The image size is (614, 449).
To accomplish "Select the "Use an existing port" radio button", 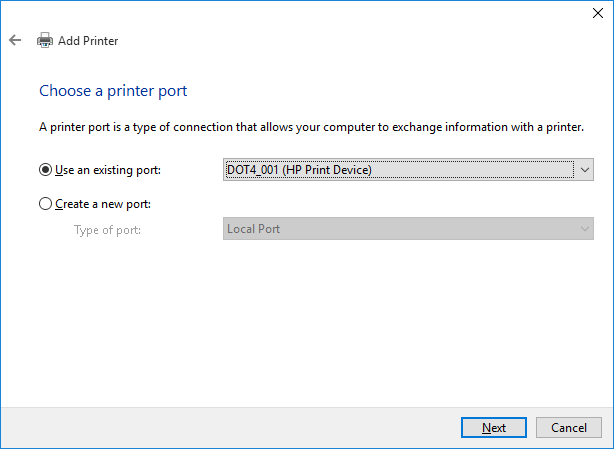I will pyautogui.click(x=45, y=170).
